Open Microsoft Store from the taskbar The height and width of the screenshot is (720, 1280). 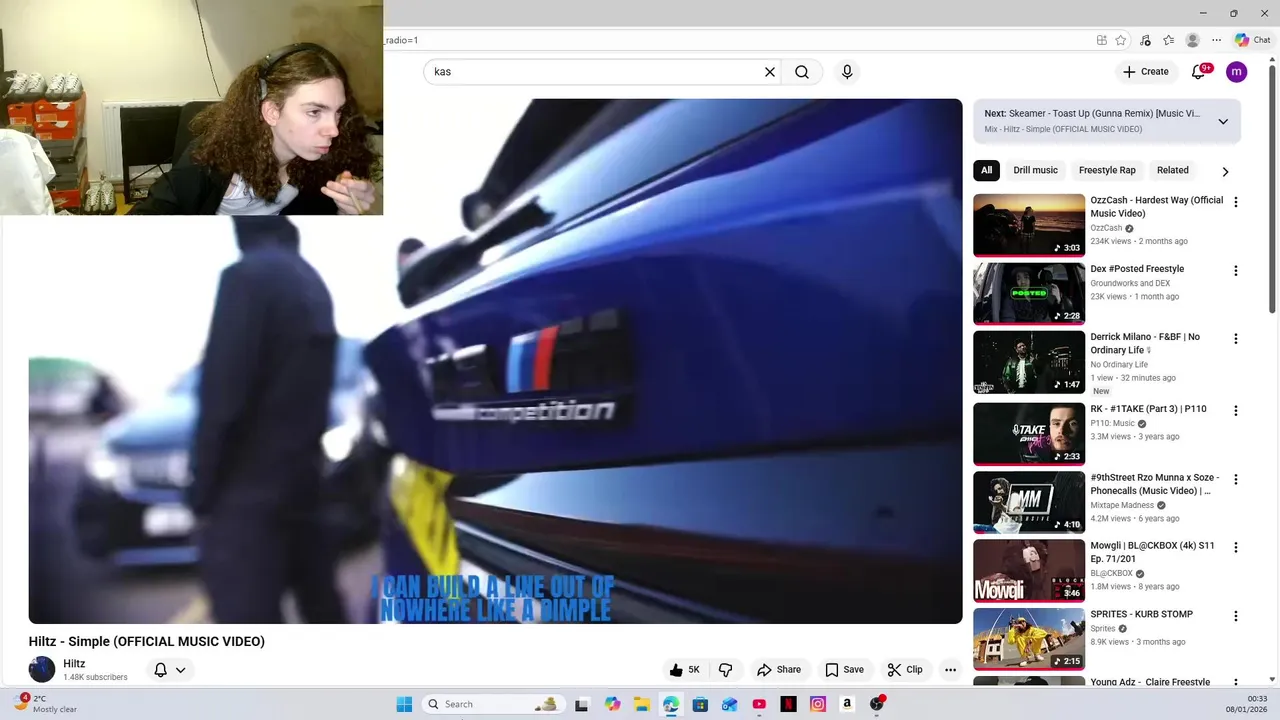tap(700, 704)
